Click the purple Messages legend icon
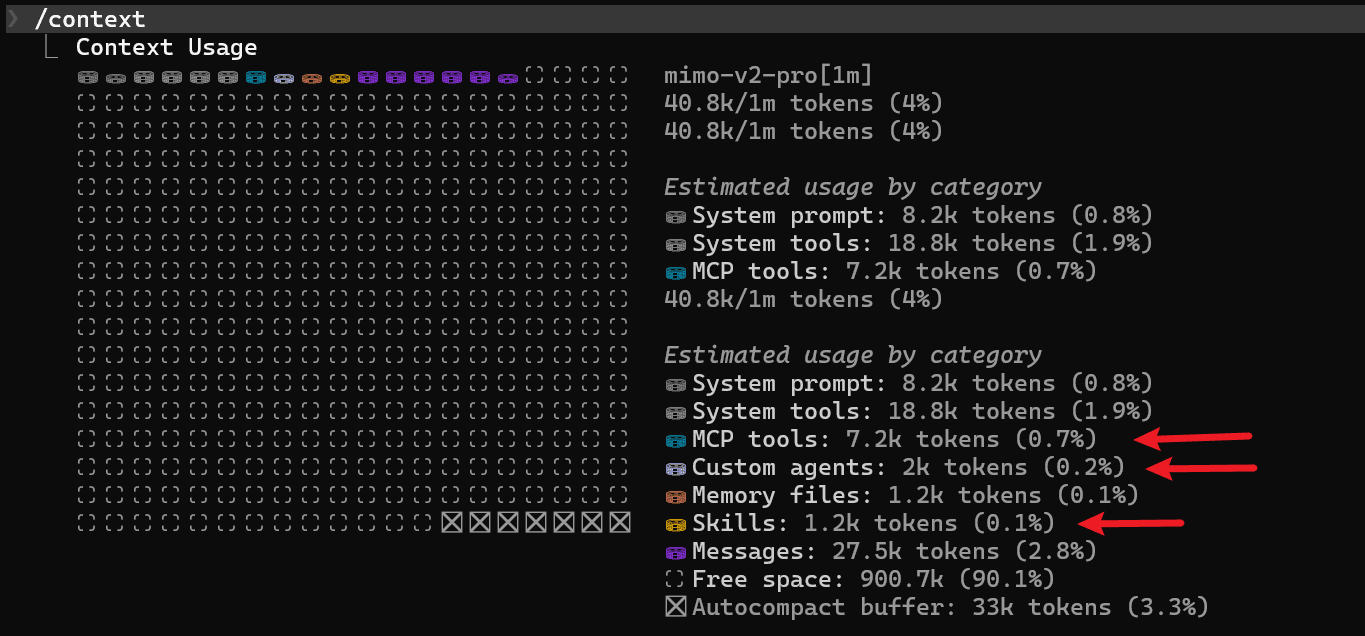Viewport: 1365px width, 636px height. tap(676, 552)
